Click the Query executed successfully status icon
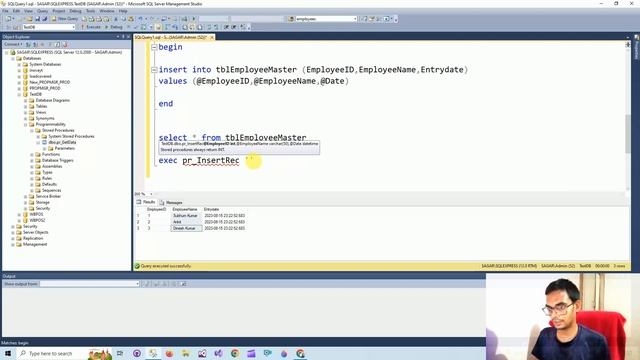640x360 pixels. coord(138,266)
